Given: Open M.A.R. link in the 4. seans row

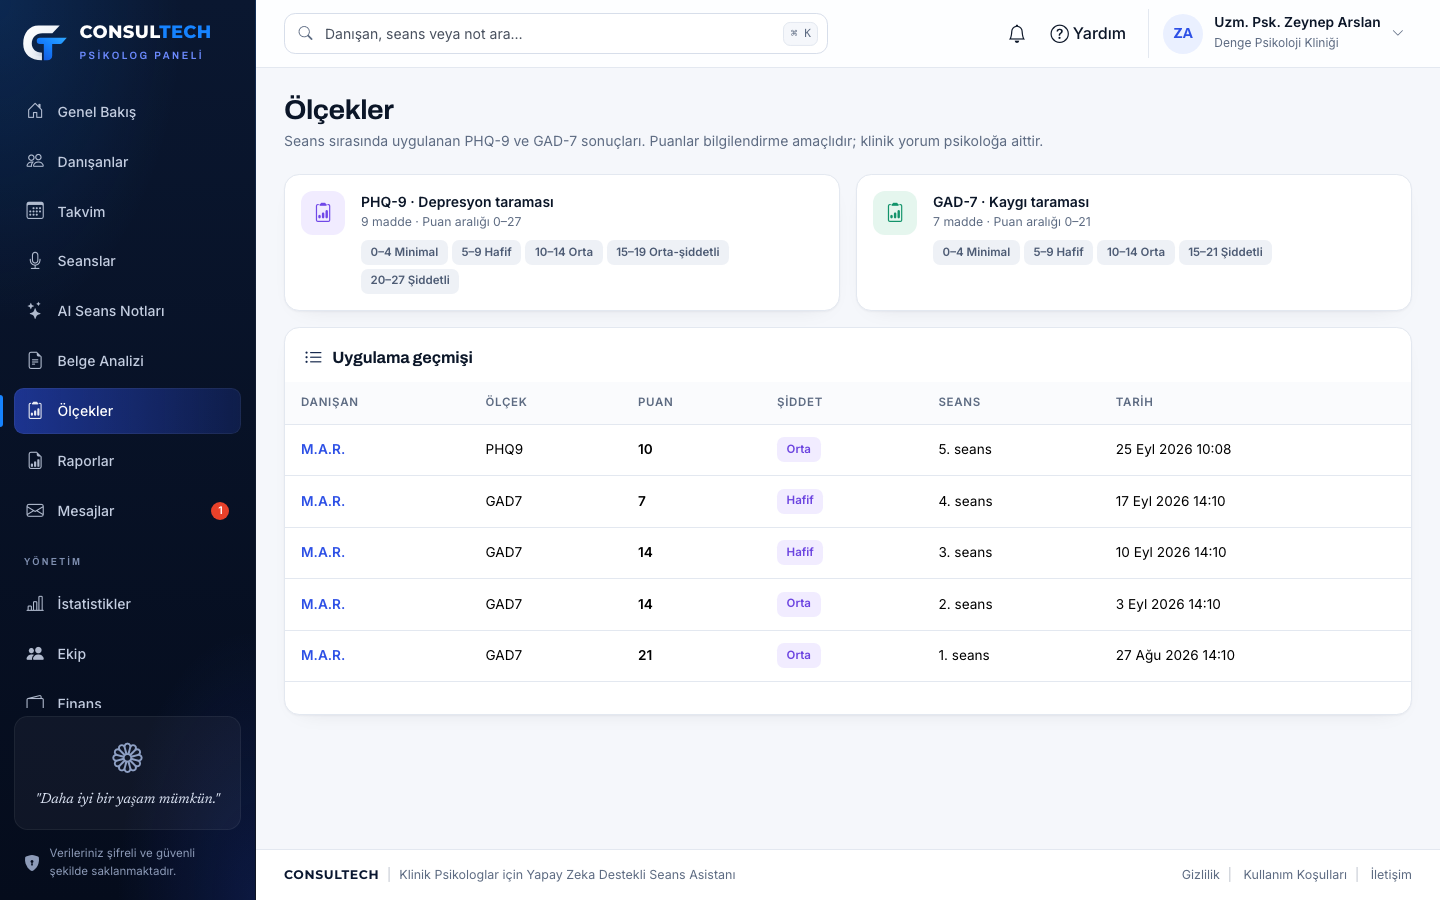Looking at the screenshot, I should [x=323, y=501].
